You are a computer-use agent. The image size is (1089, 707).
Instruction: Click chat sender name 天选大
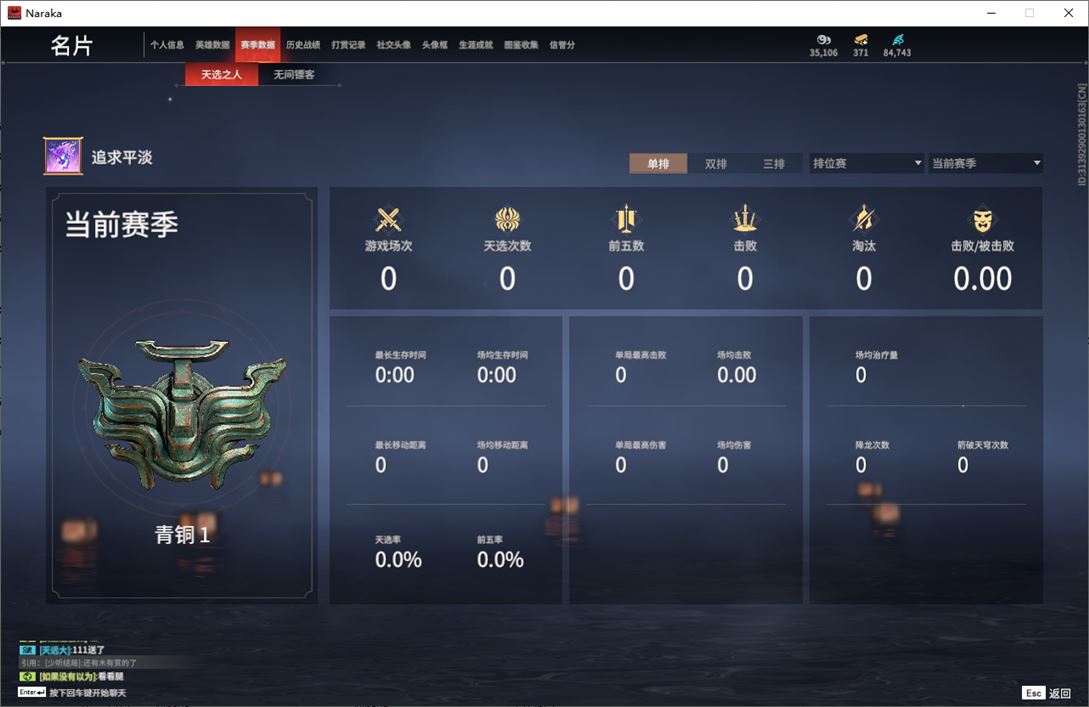55,650
